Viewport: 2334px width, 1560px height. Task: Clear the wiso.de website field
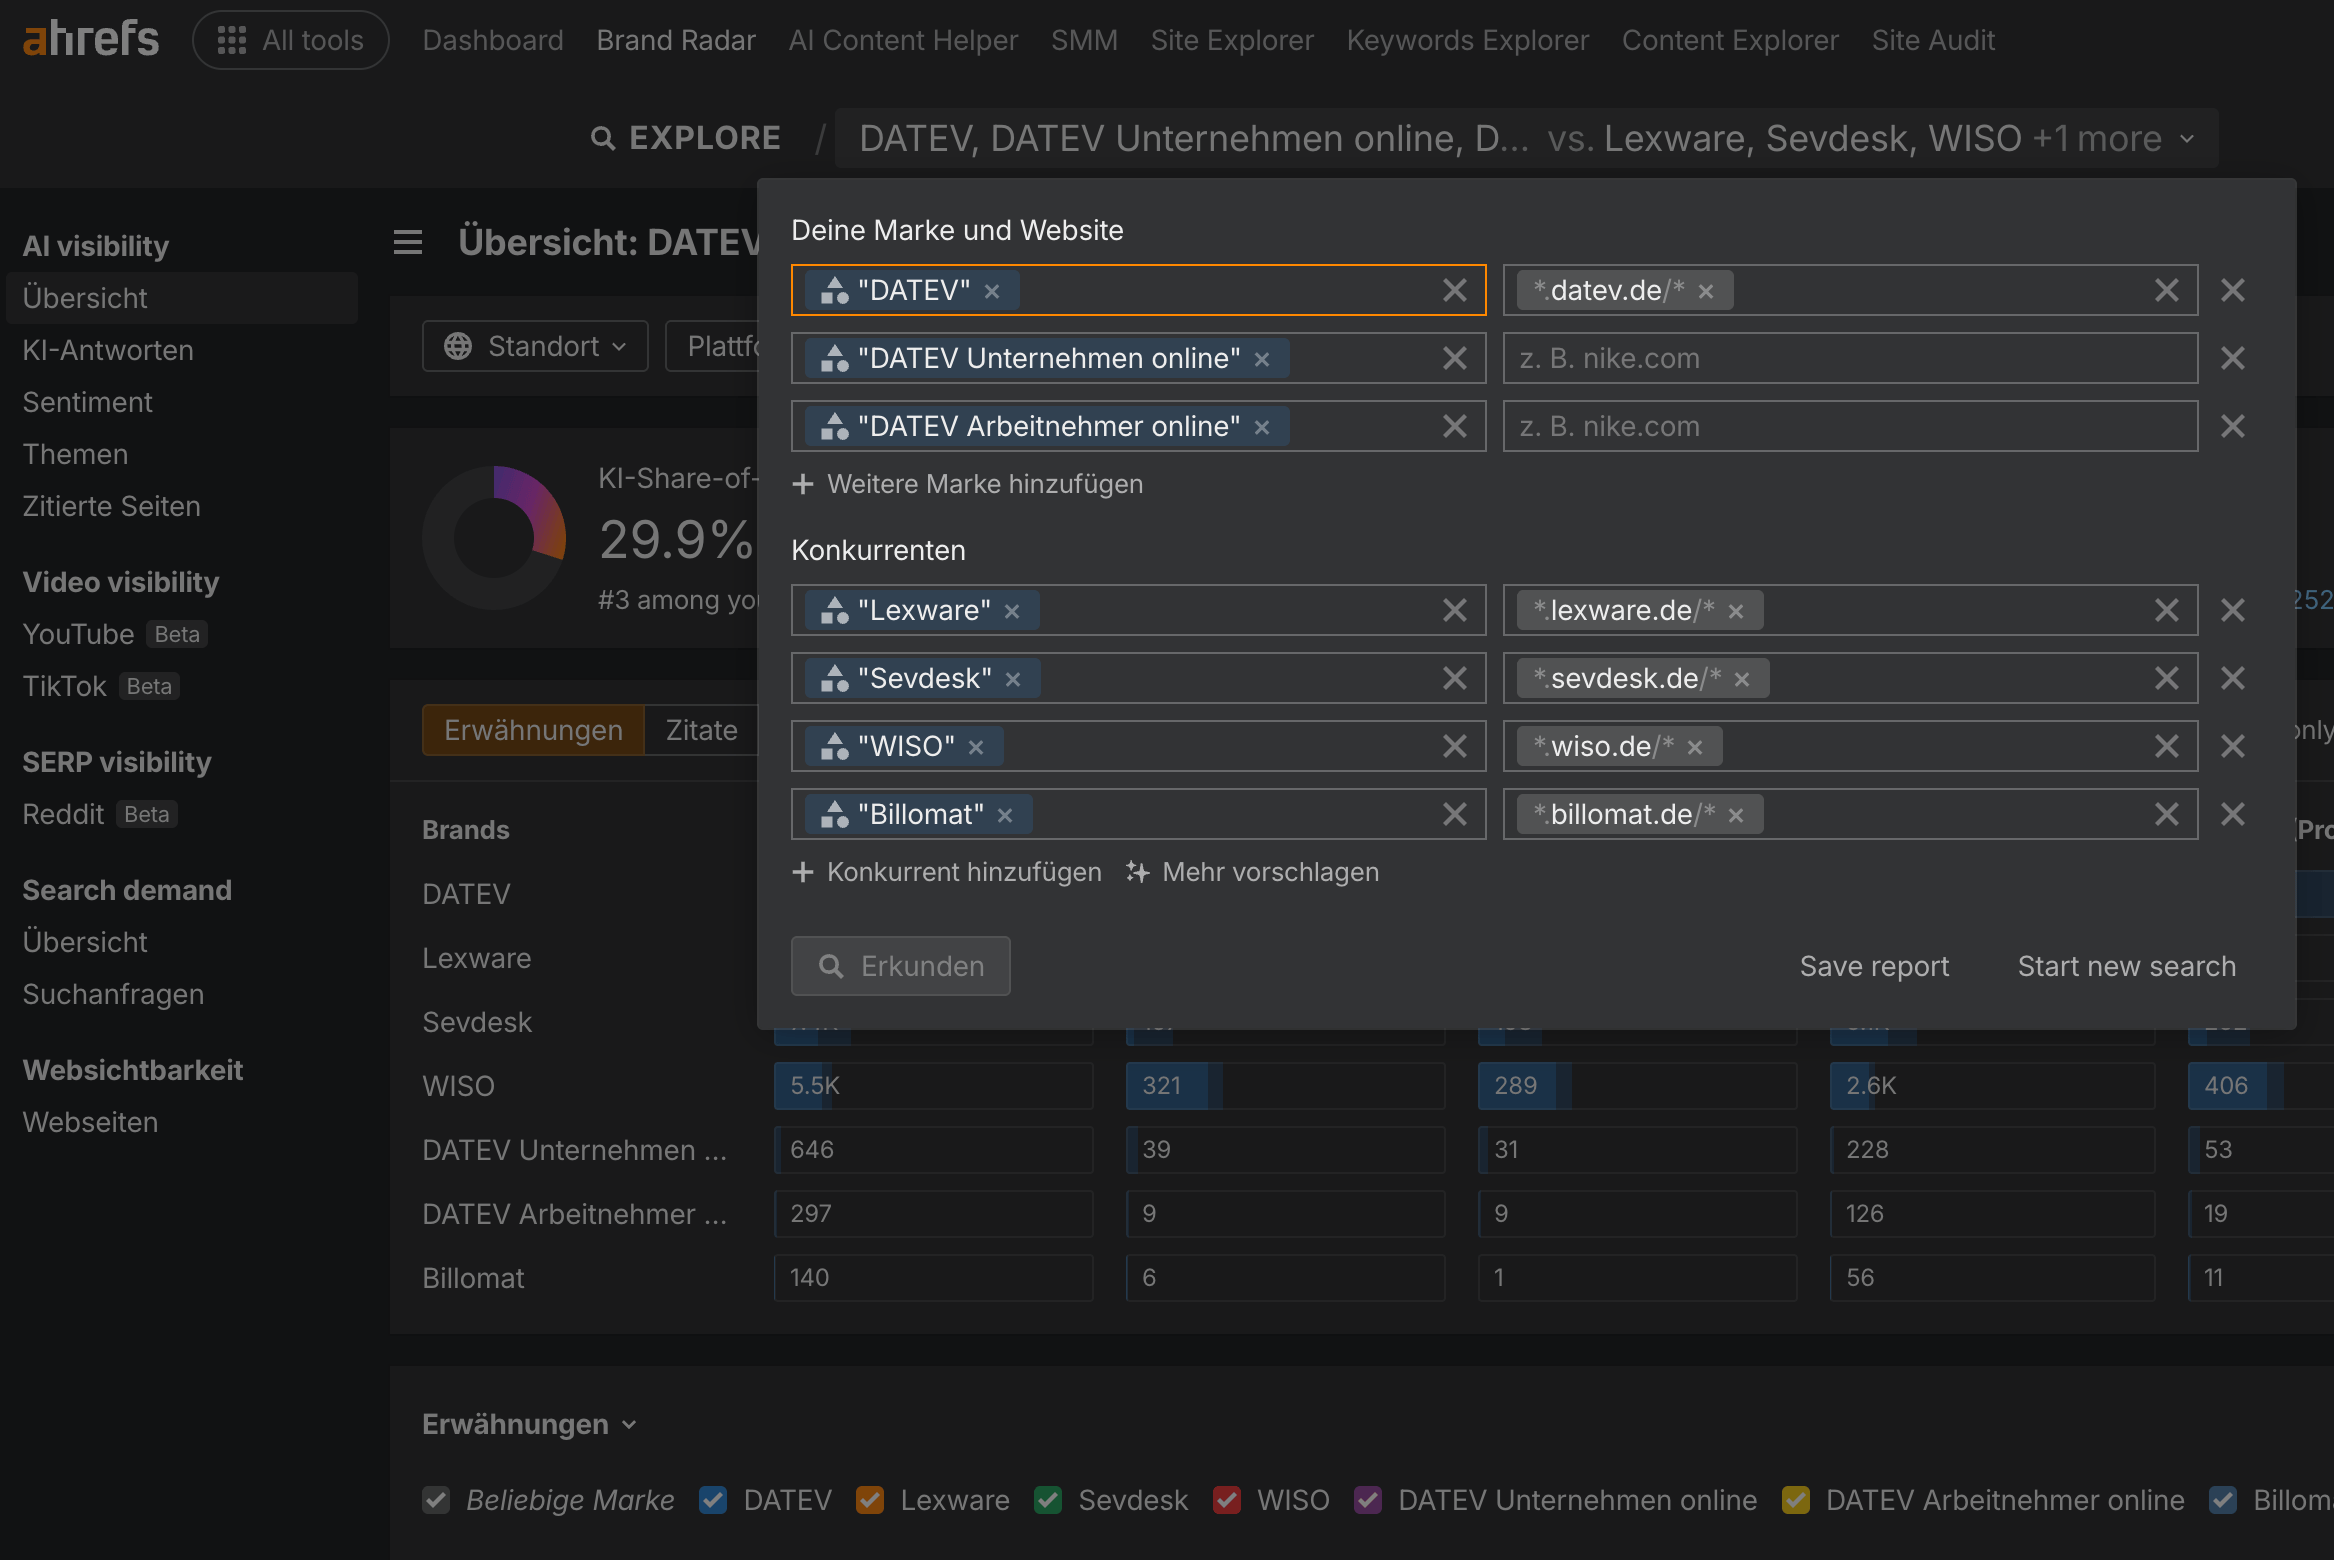point(2166,746)
